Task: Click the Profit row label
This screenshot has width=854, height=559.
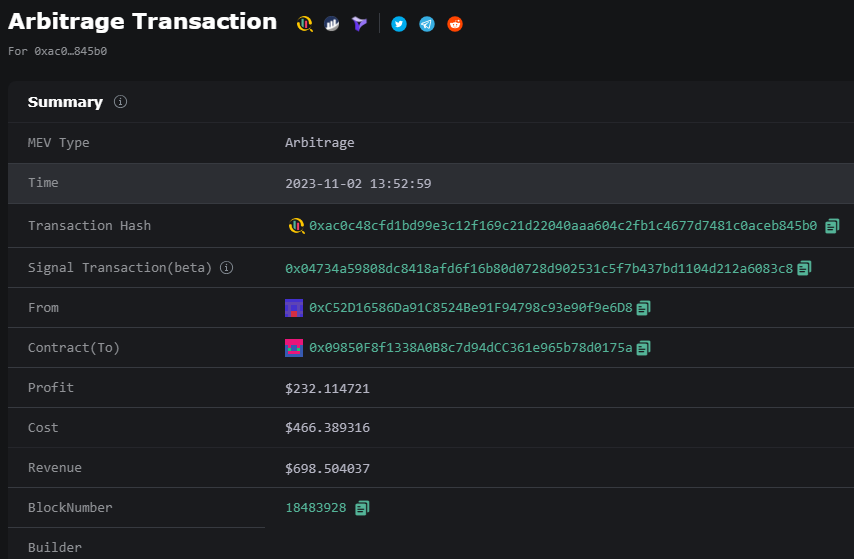Action: 51,387
